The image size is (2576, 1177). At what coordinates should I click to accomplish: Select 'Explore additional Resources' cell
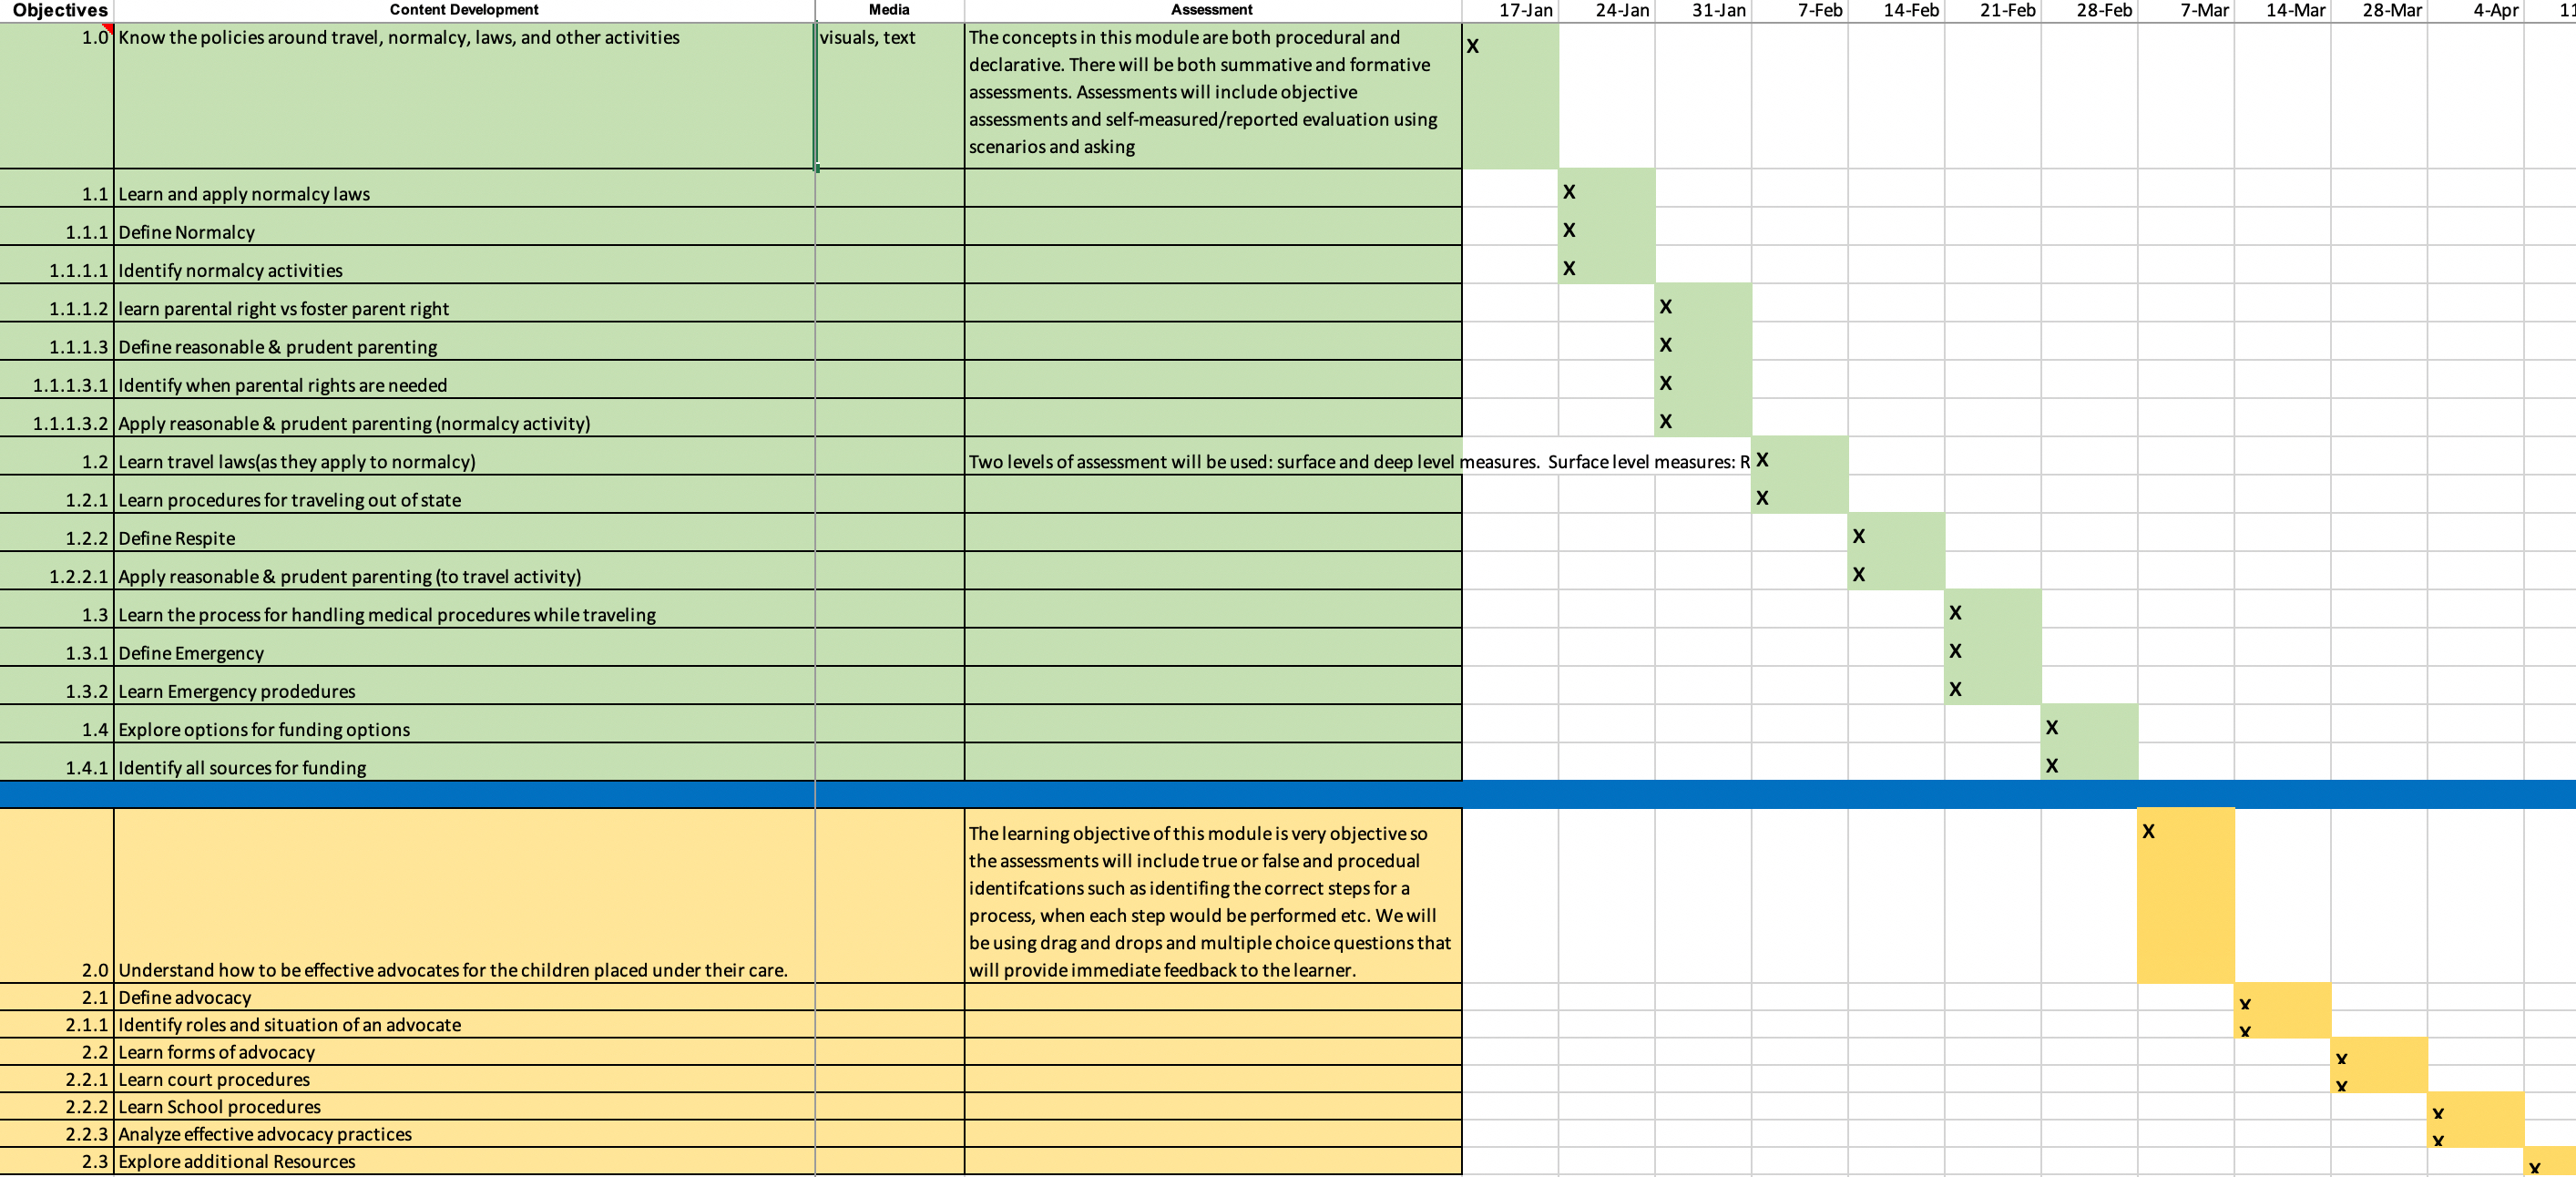pos(464,1161)
